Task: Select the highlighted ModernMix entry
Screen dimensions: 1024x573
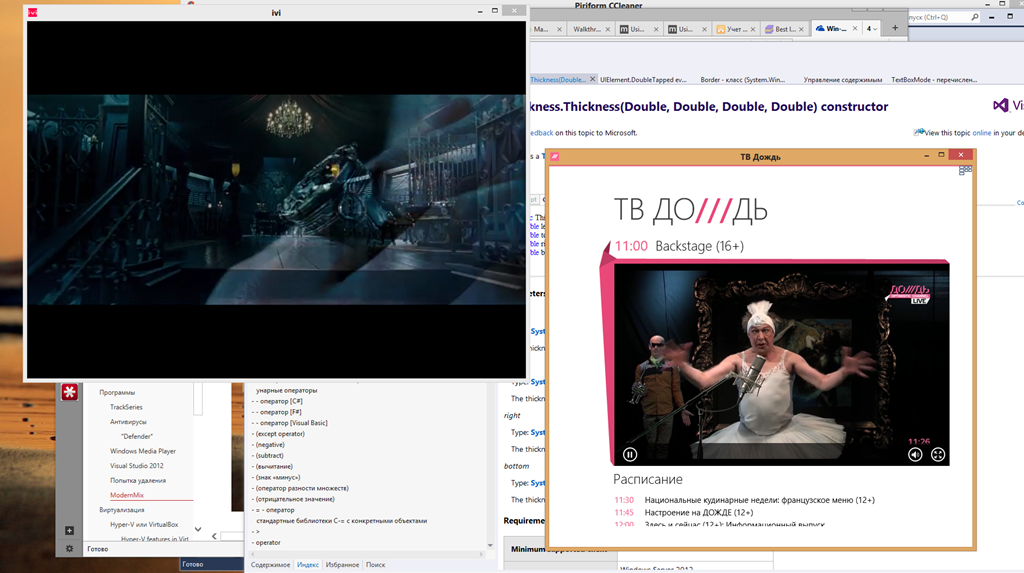Action: click(x=127, y=495)
